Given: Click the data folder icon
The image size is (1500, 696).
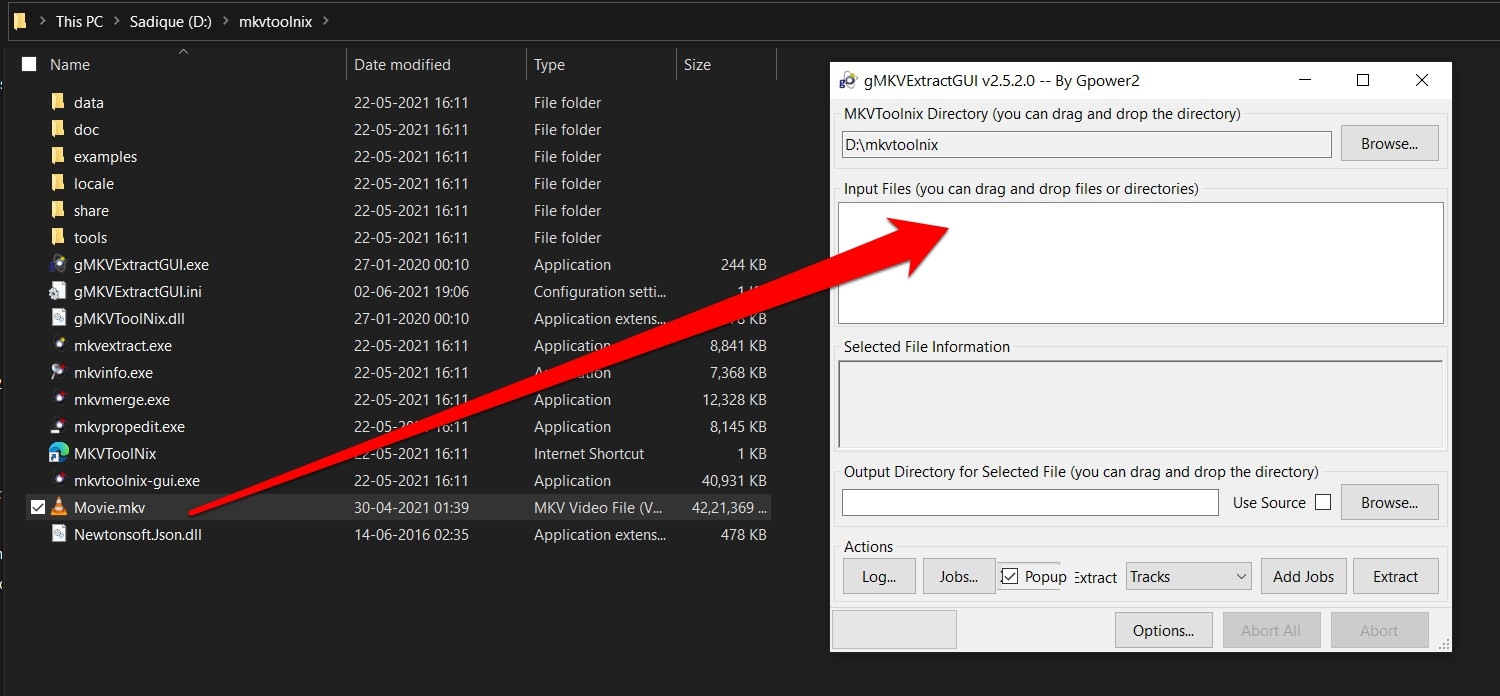Looking at the screenshot, I should coord(58,102).
